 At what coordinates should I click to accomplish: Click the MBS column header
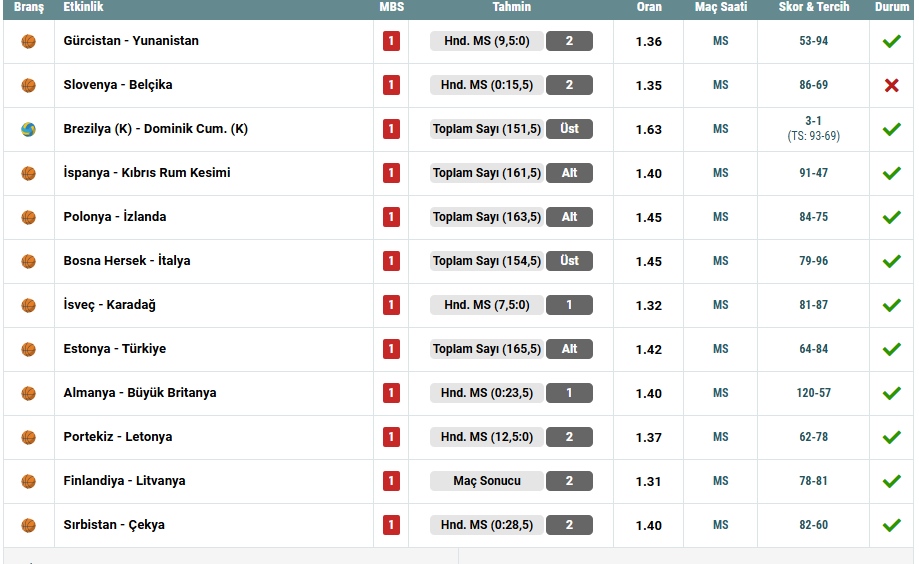(392, 7)
